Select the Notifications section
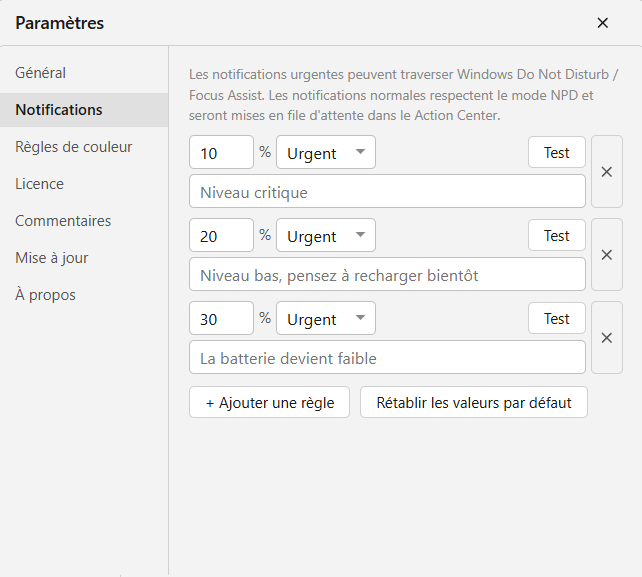The width and height of the screenshot is (642, 577). 84,110
